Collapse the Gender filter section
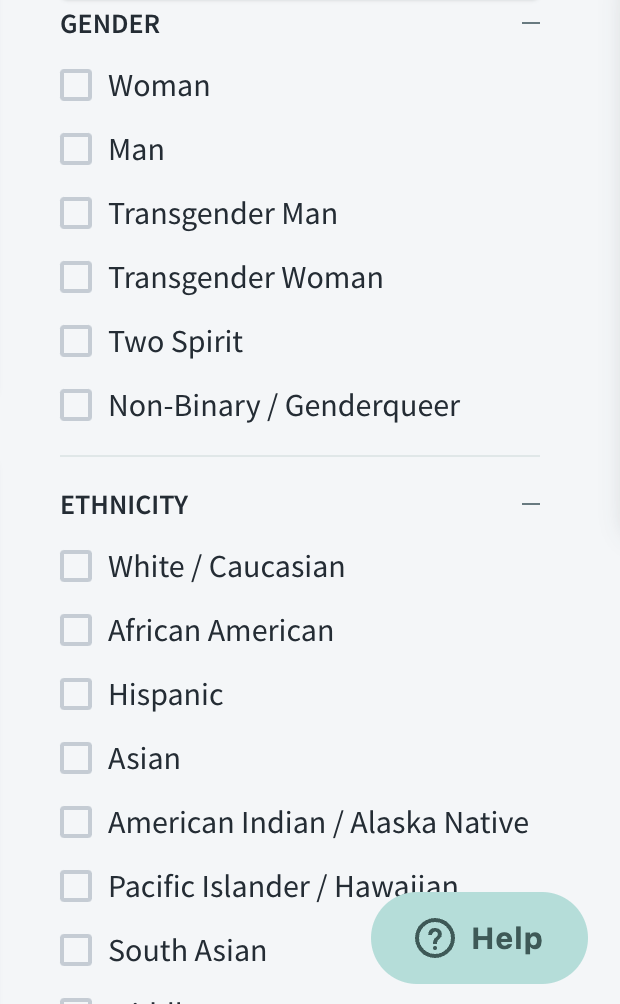620x1004 pixels. (x=530, y=24)
